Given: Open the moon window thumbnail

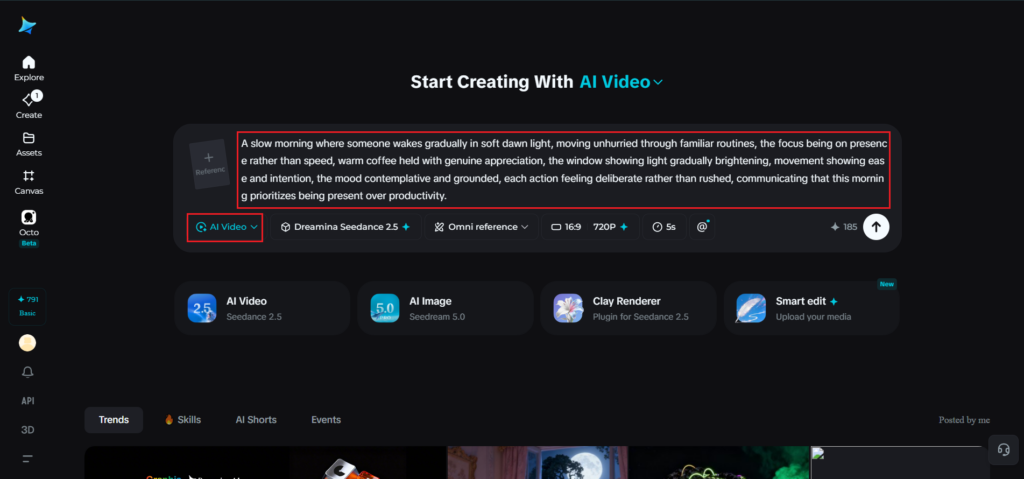Looking at the screenshot, I should [537, 463].
